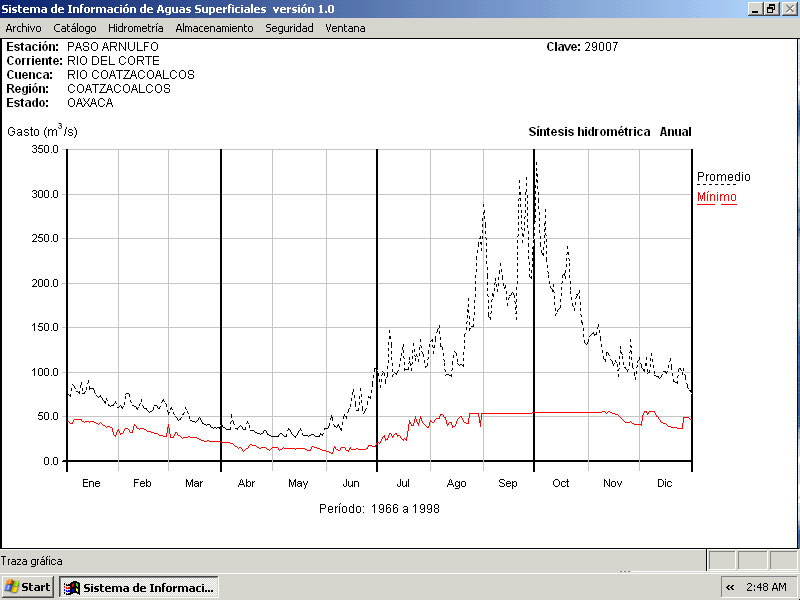The height and width of the screenshot is (600, 800).
Task: Click the taskbar clock showing 2:48 AM
Action: [767, 587]
